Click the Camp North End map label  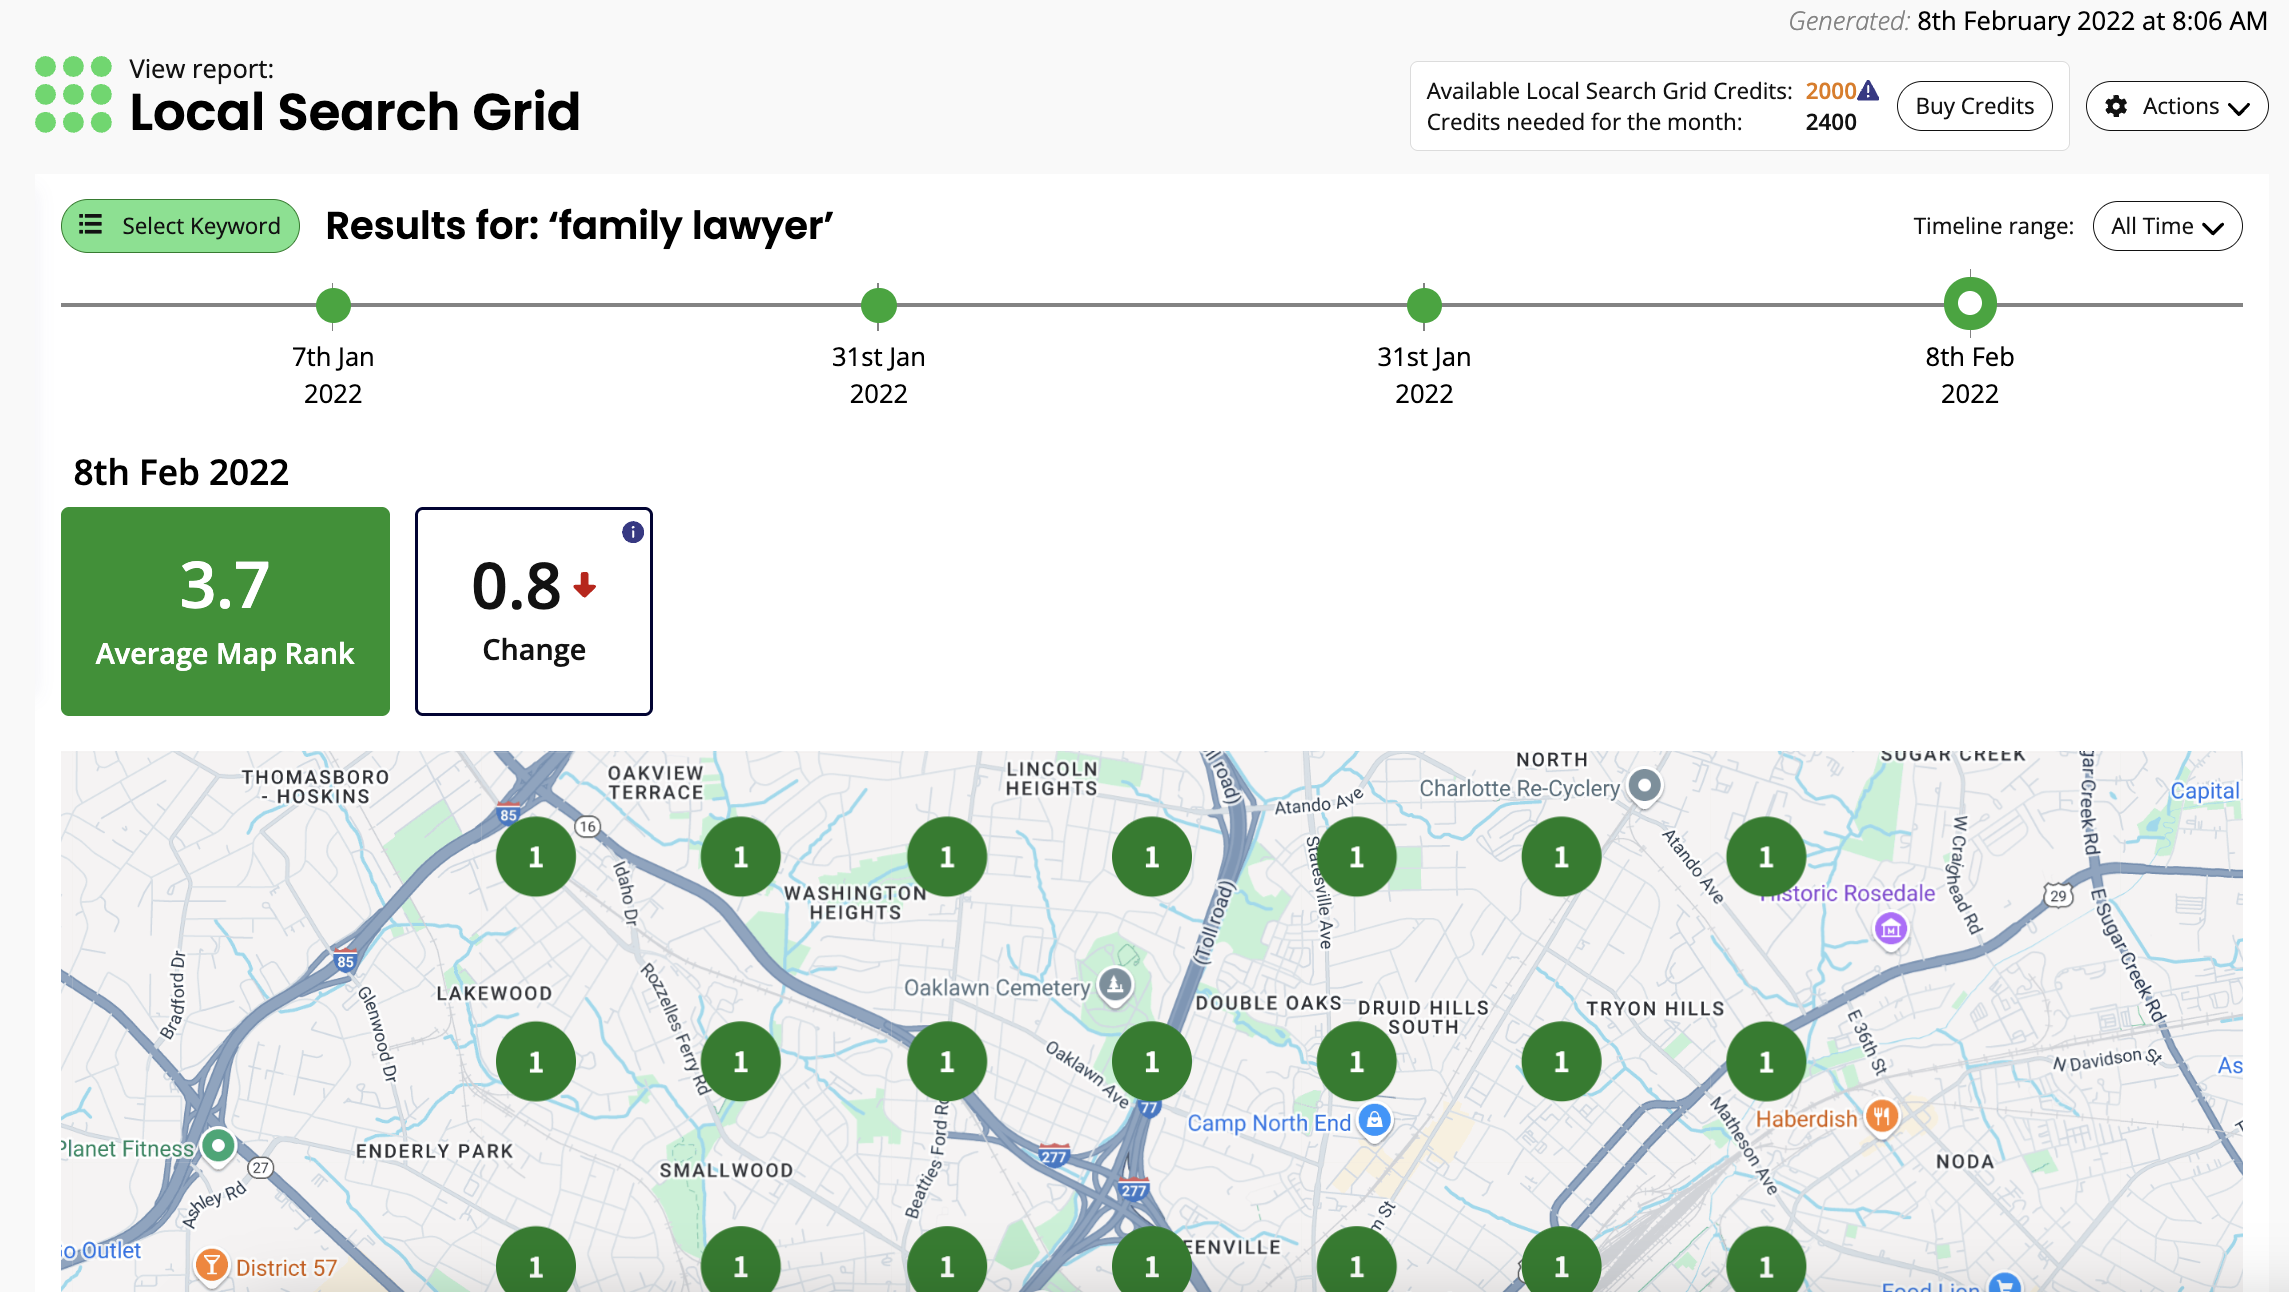coord(1269,1123)
